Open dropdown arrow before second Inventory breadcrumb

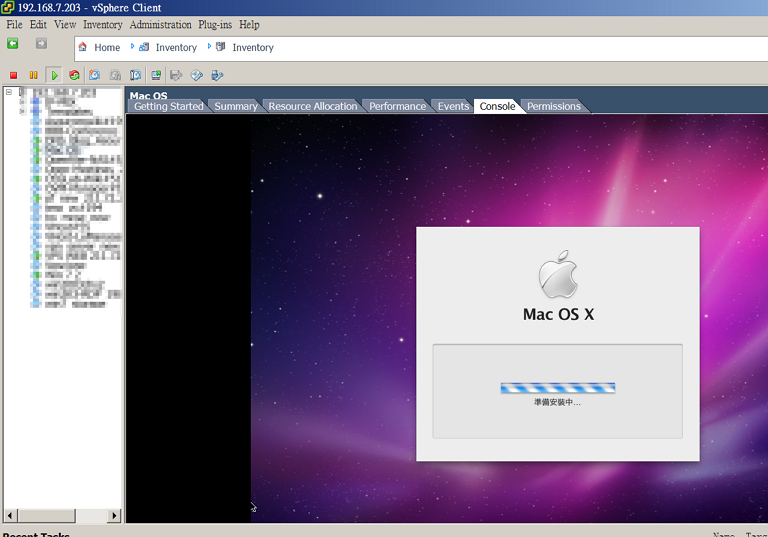pyautogui.click(x=209, y=46)
